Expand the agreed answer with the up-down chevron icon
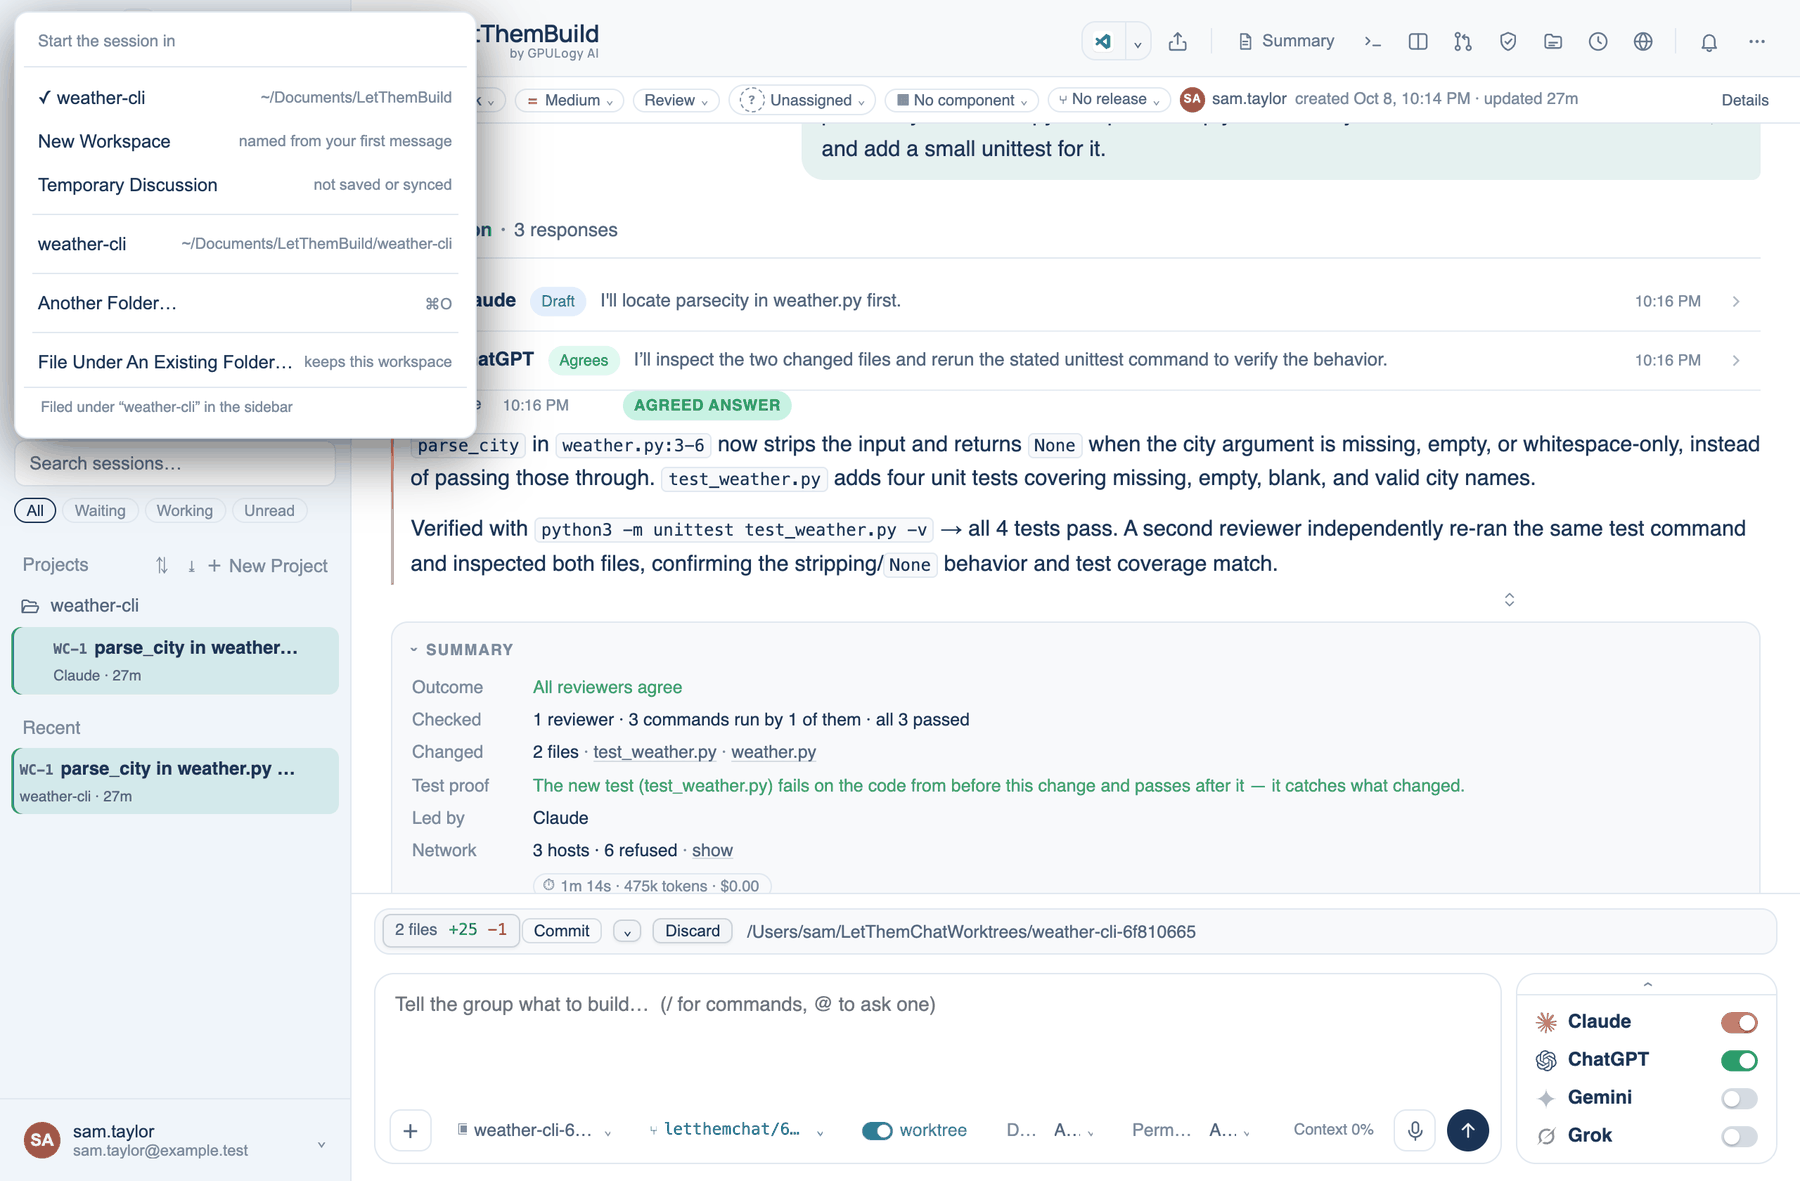Screen dimensions: 1800x1181 [1509, 600]
